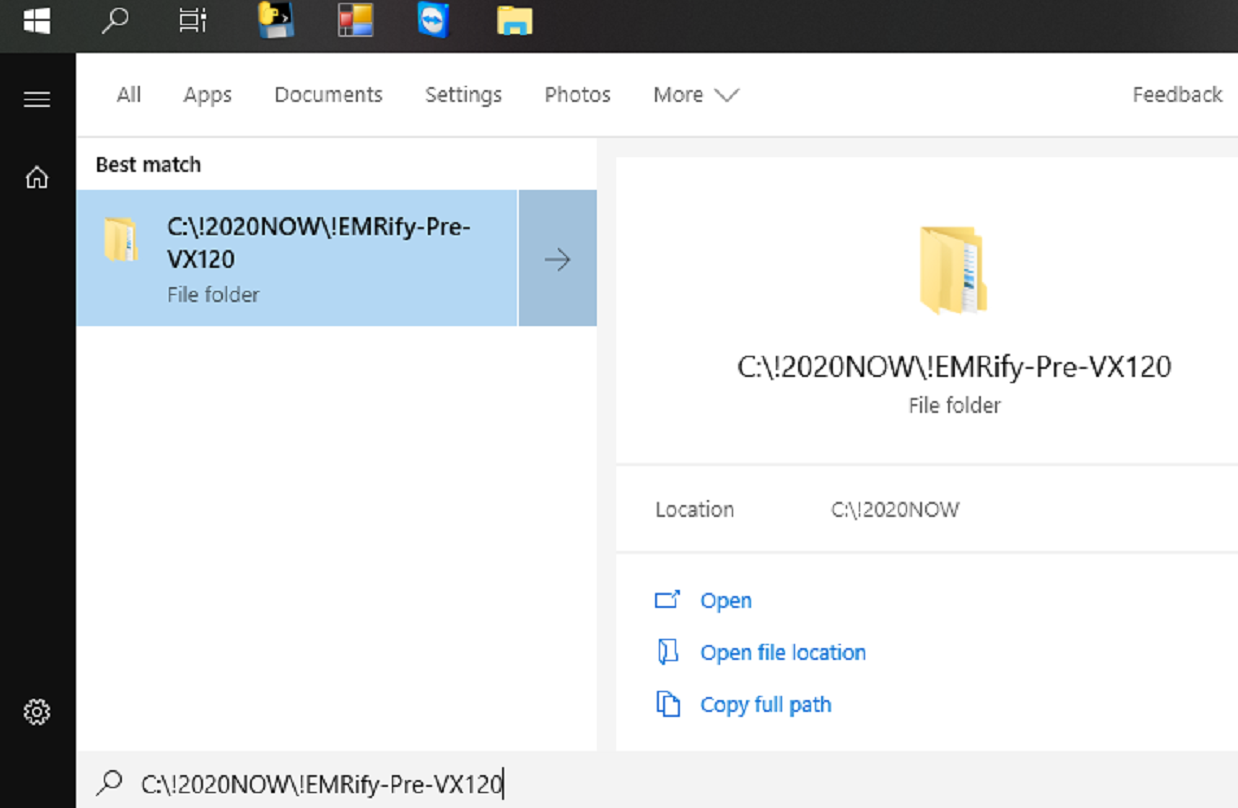Click Open file location
Viewport: 1238px width, 808px height.
783,653
